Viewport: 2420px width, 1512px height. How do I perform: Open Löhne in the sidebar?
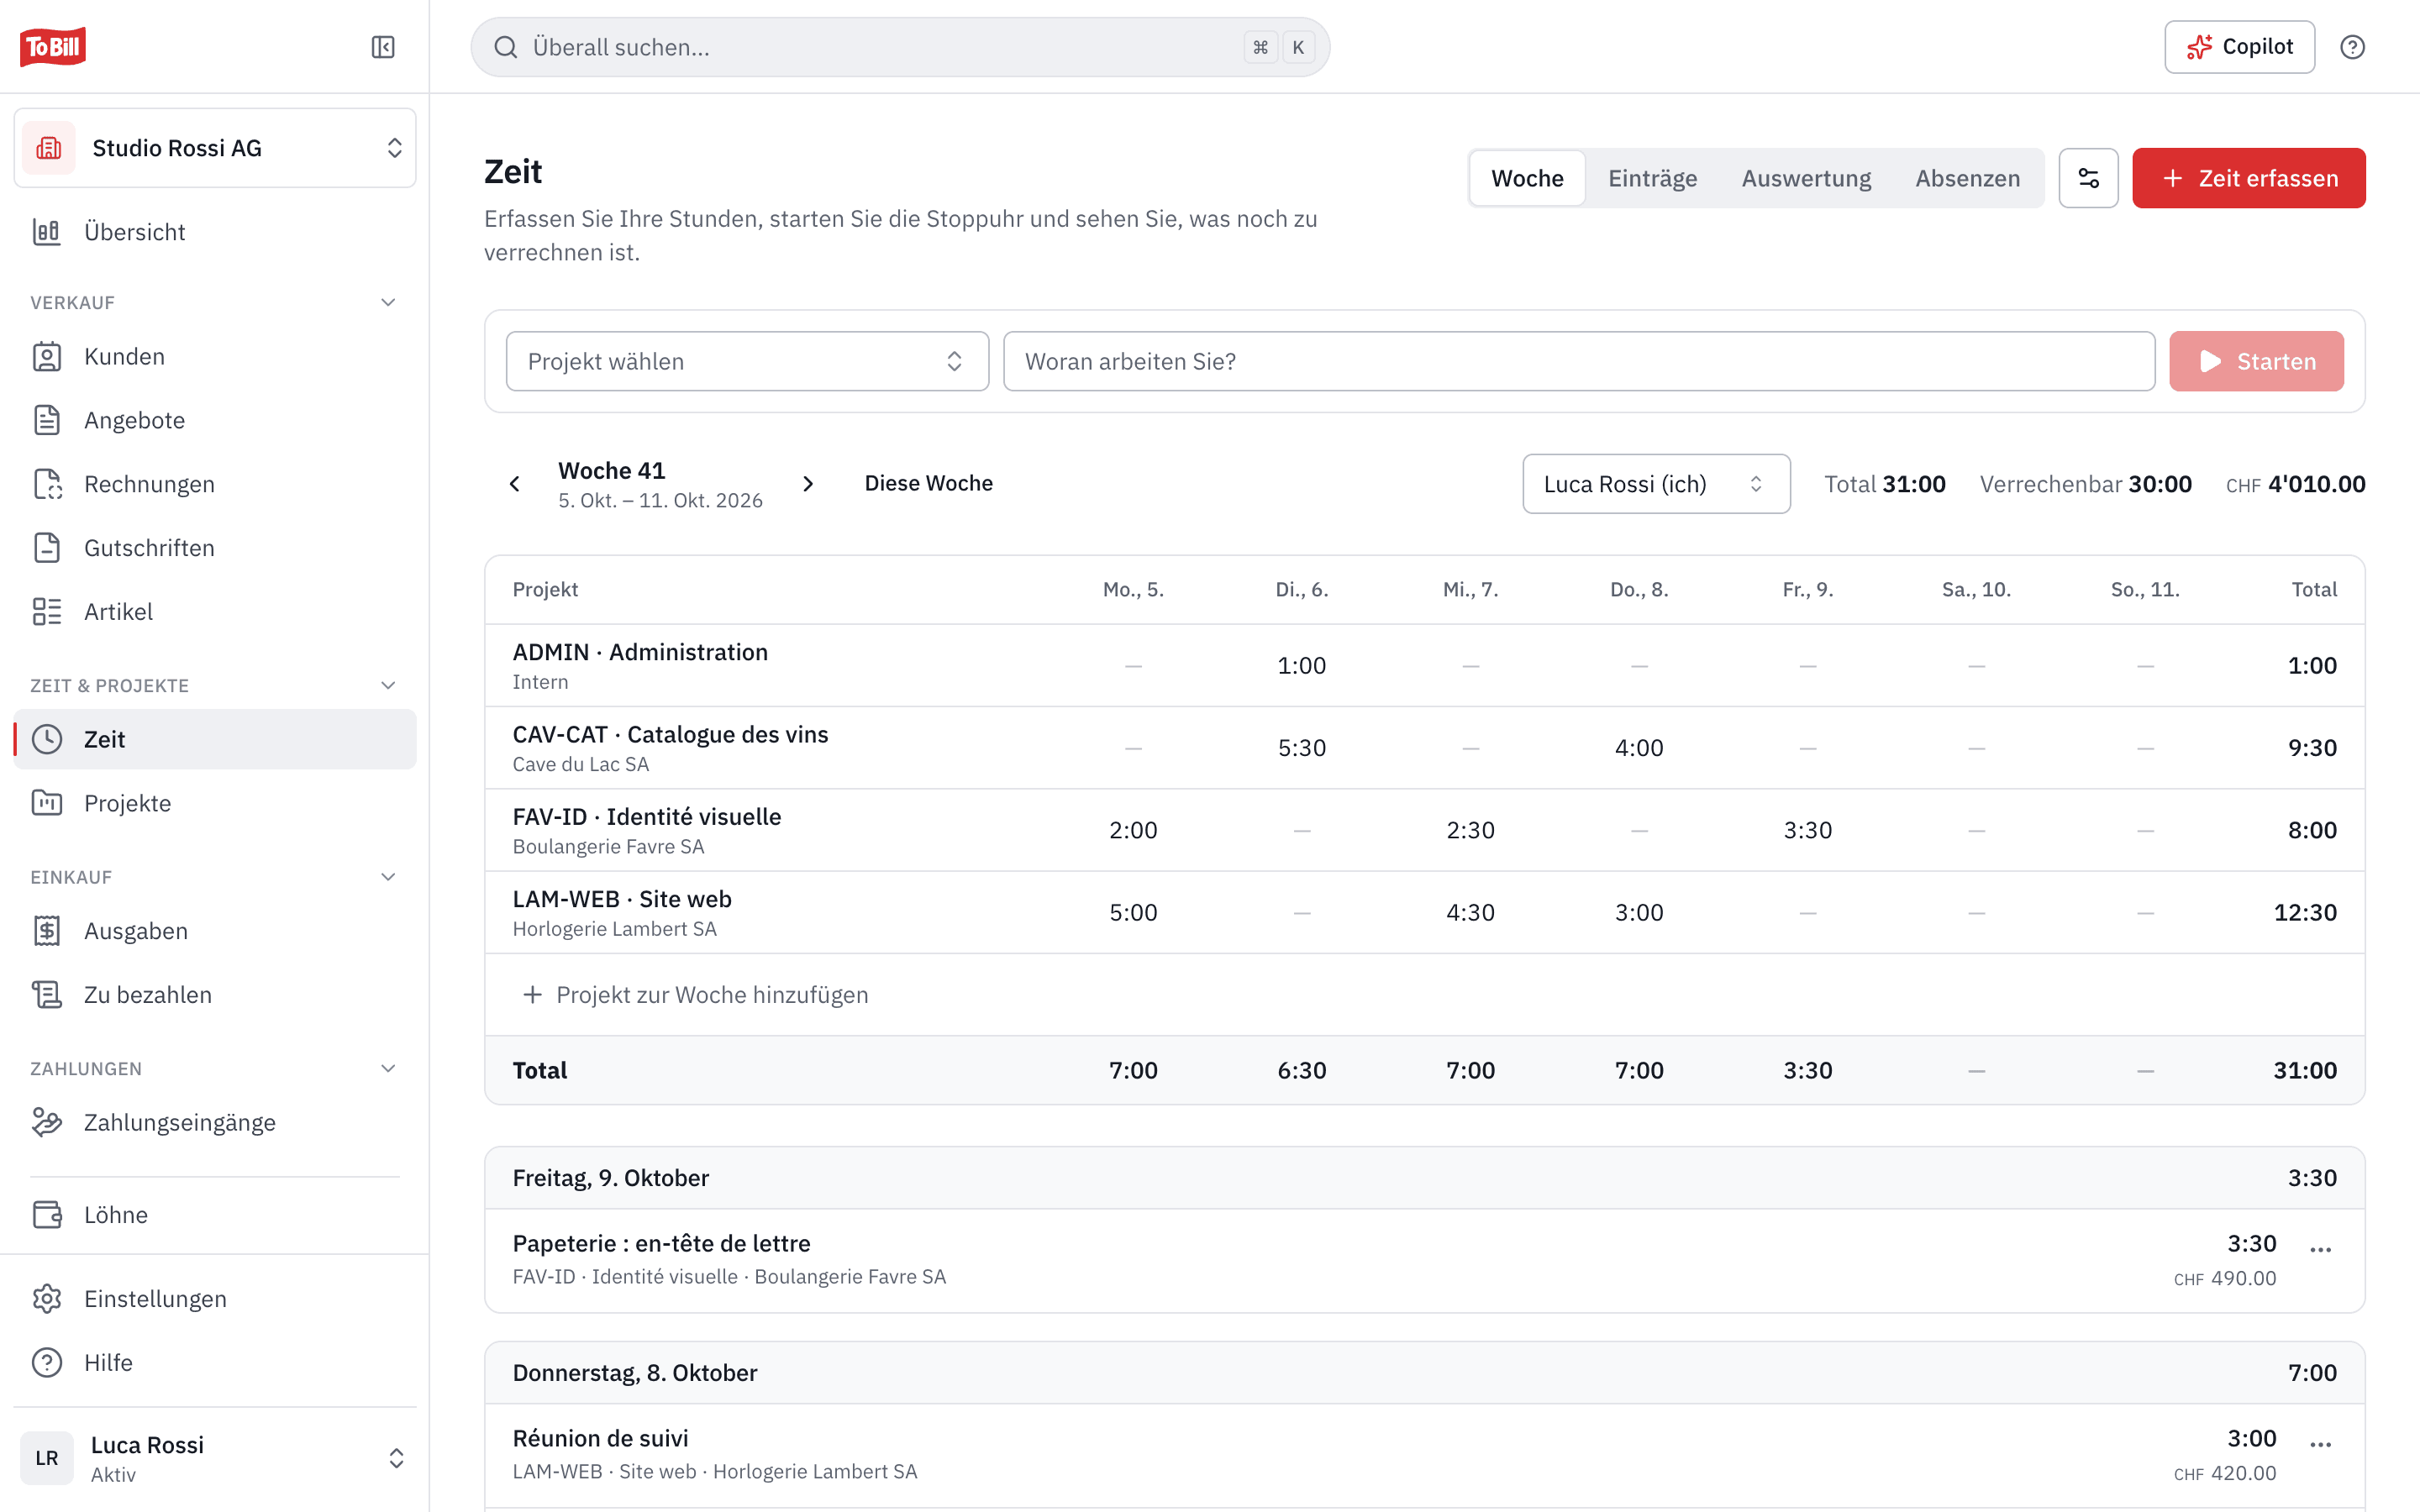215,1215
